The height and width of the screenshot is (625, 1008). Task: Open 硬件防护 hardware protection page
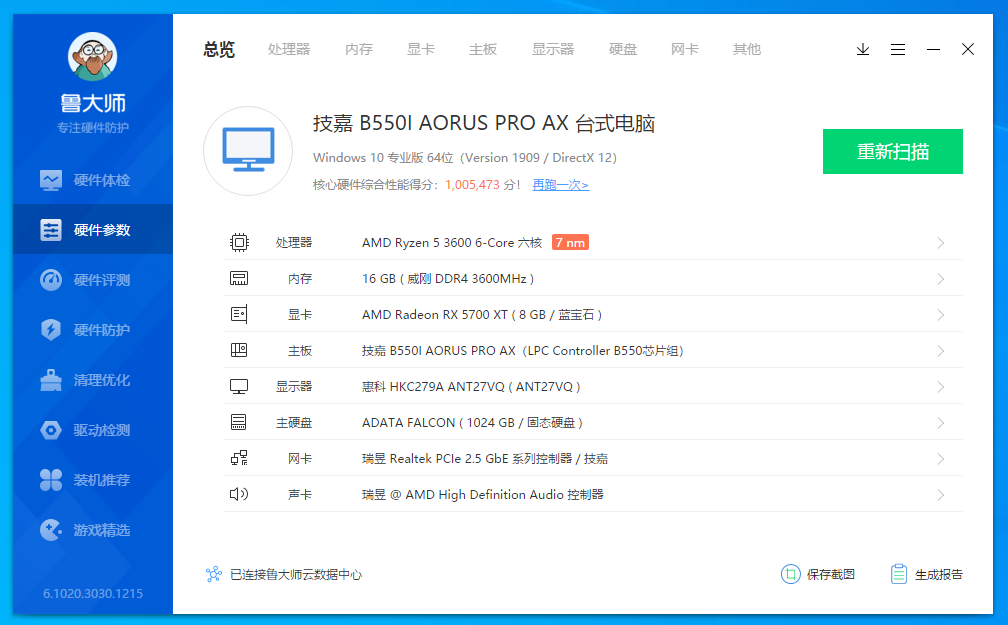92,330
